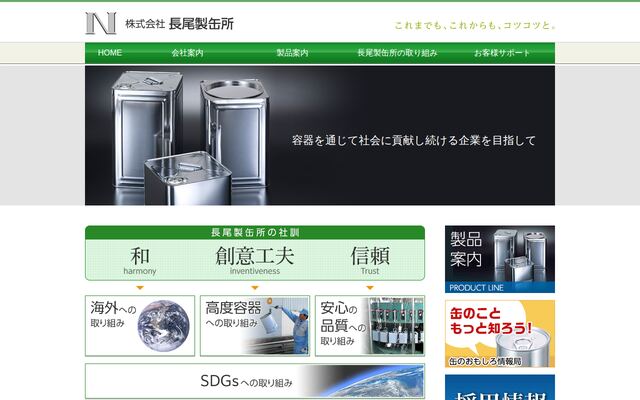Click the 創意工夫 inventiveness motto
Image resolution: width=640 pixels, height=400 pixels.
[x=255, y=260]
